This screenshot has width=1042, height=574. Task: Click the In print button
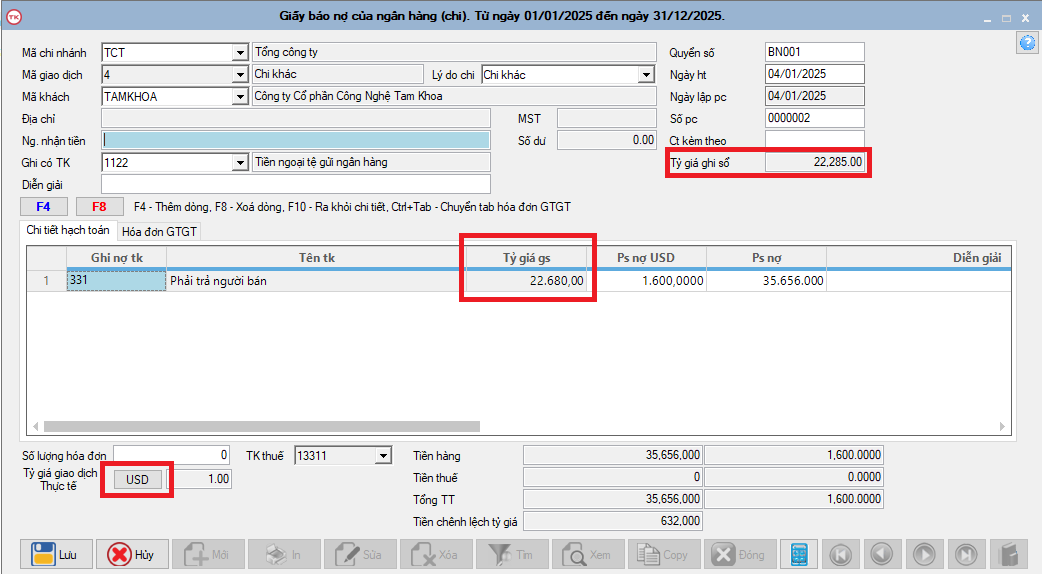click(284, 554)
